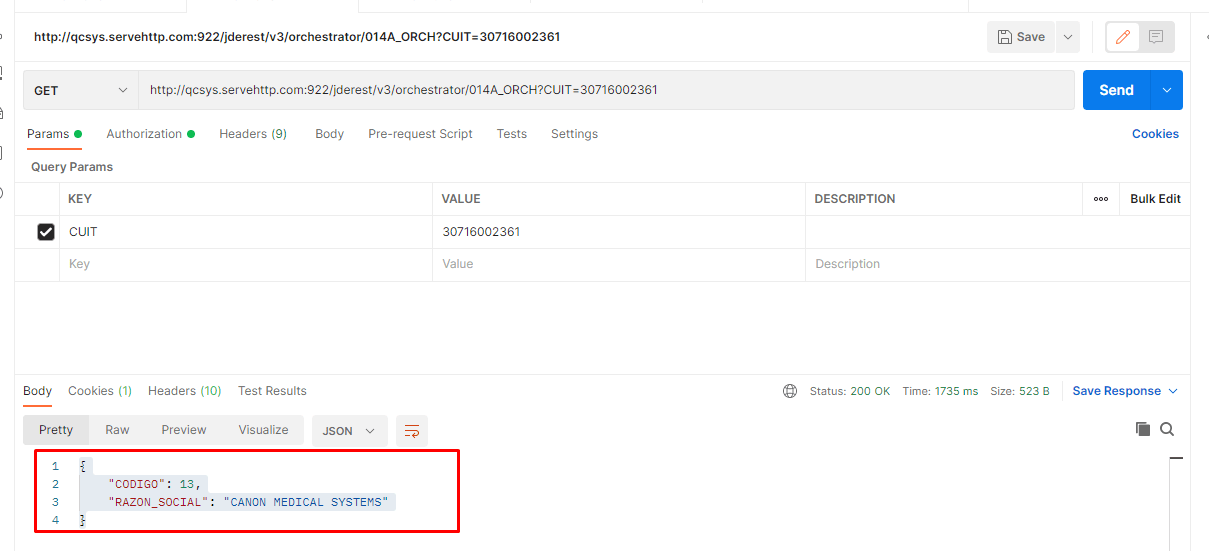1209x551 pixels.
Task: Click the request URL input field
Action: click(x=607, y=90)
